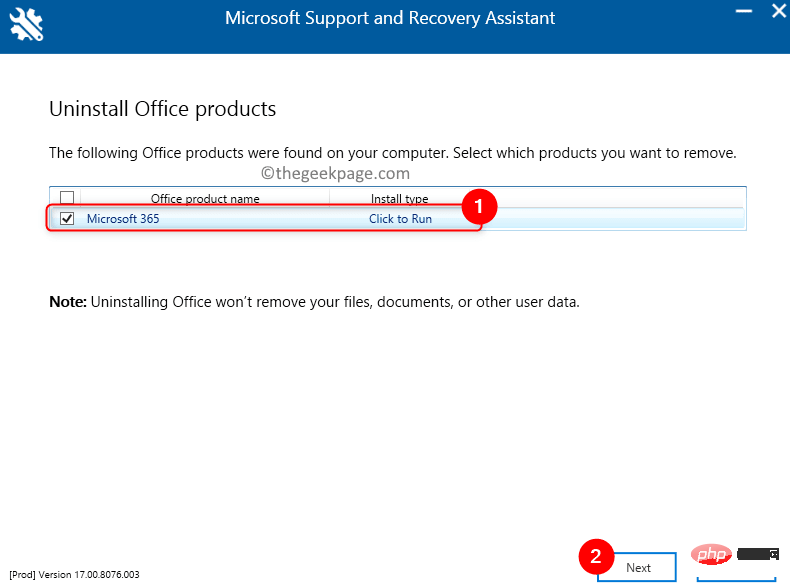Screen dimensions: 790x587
Task: Sort by the Office product name column
Action: coord(205,199)
